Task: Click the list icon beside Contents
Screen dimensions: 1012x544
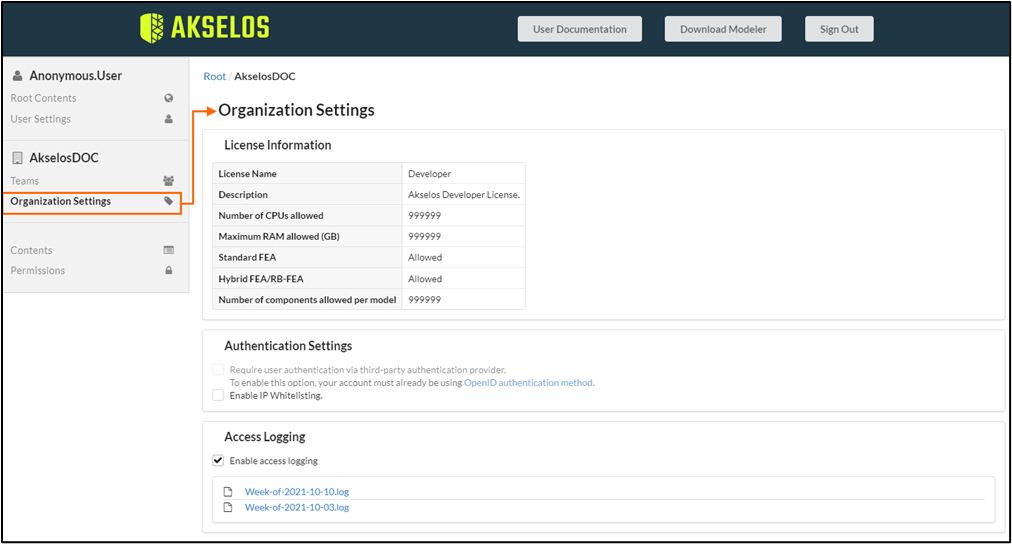Action: pyautogui.click(x=168, y=250)
